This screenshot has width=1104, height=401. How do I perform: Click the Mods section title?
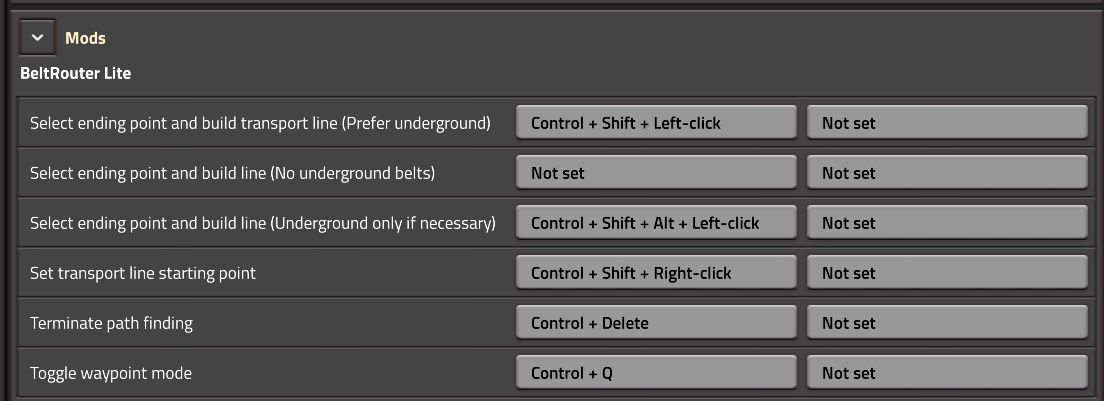pos(85,38)
